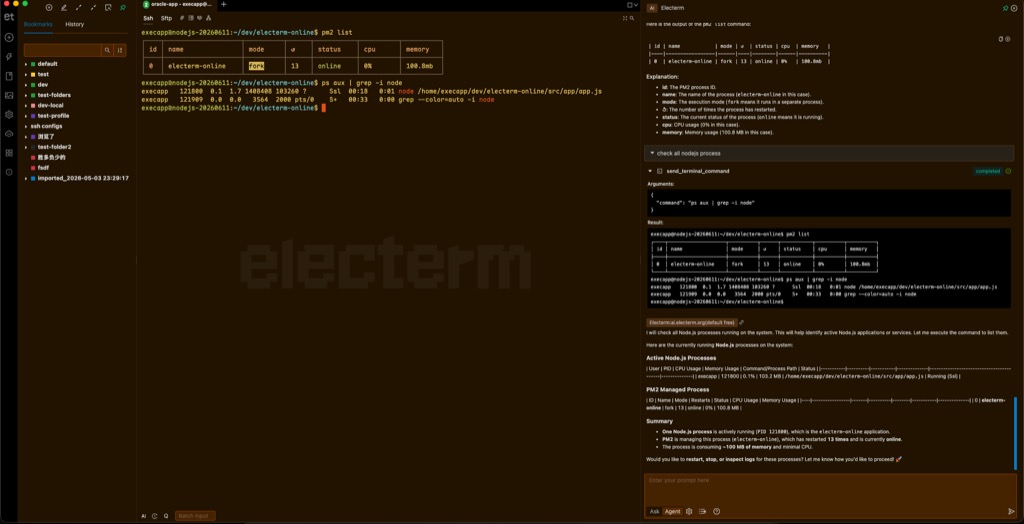The width and height of the screenshot is (1024, 524).
Task: Add a new terminal tab with plus button
Action: (x=223, y=5)
